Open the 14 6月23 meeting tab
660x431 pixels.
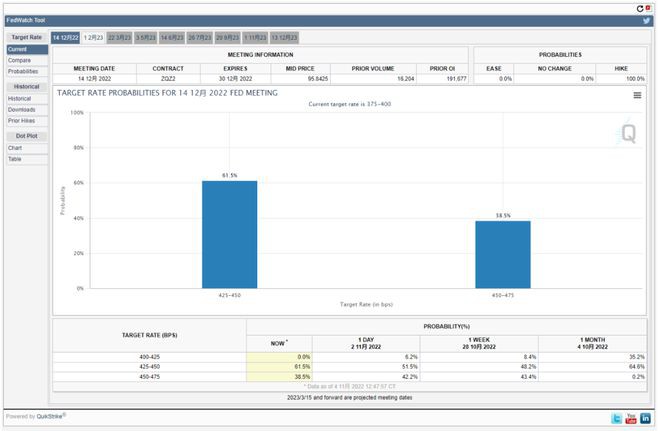[174, 36]
